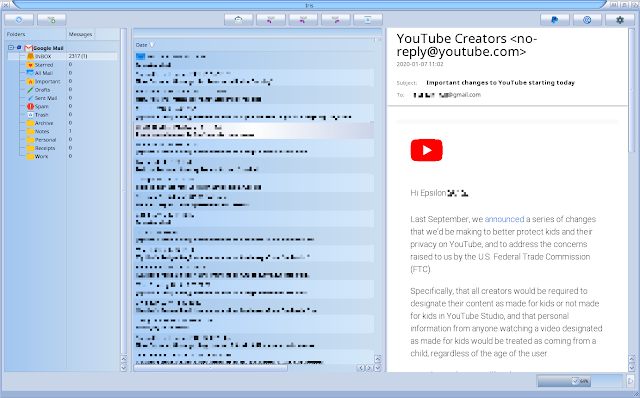Click the Archive folder icon
Viewport: 640px width, 398px height.
[30, 123]
